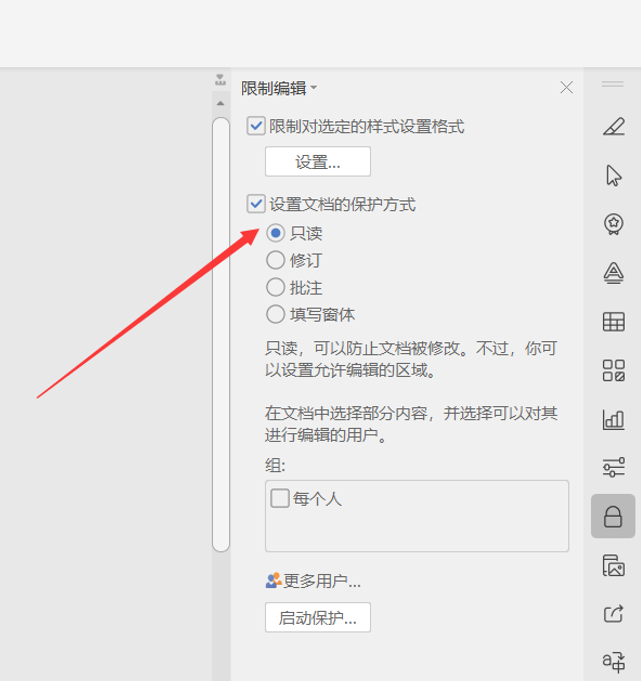
Task: Open the pen style tool in sidebar
Action: tap(614, 126)
